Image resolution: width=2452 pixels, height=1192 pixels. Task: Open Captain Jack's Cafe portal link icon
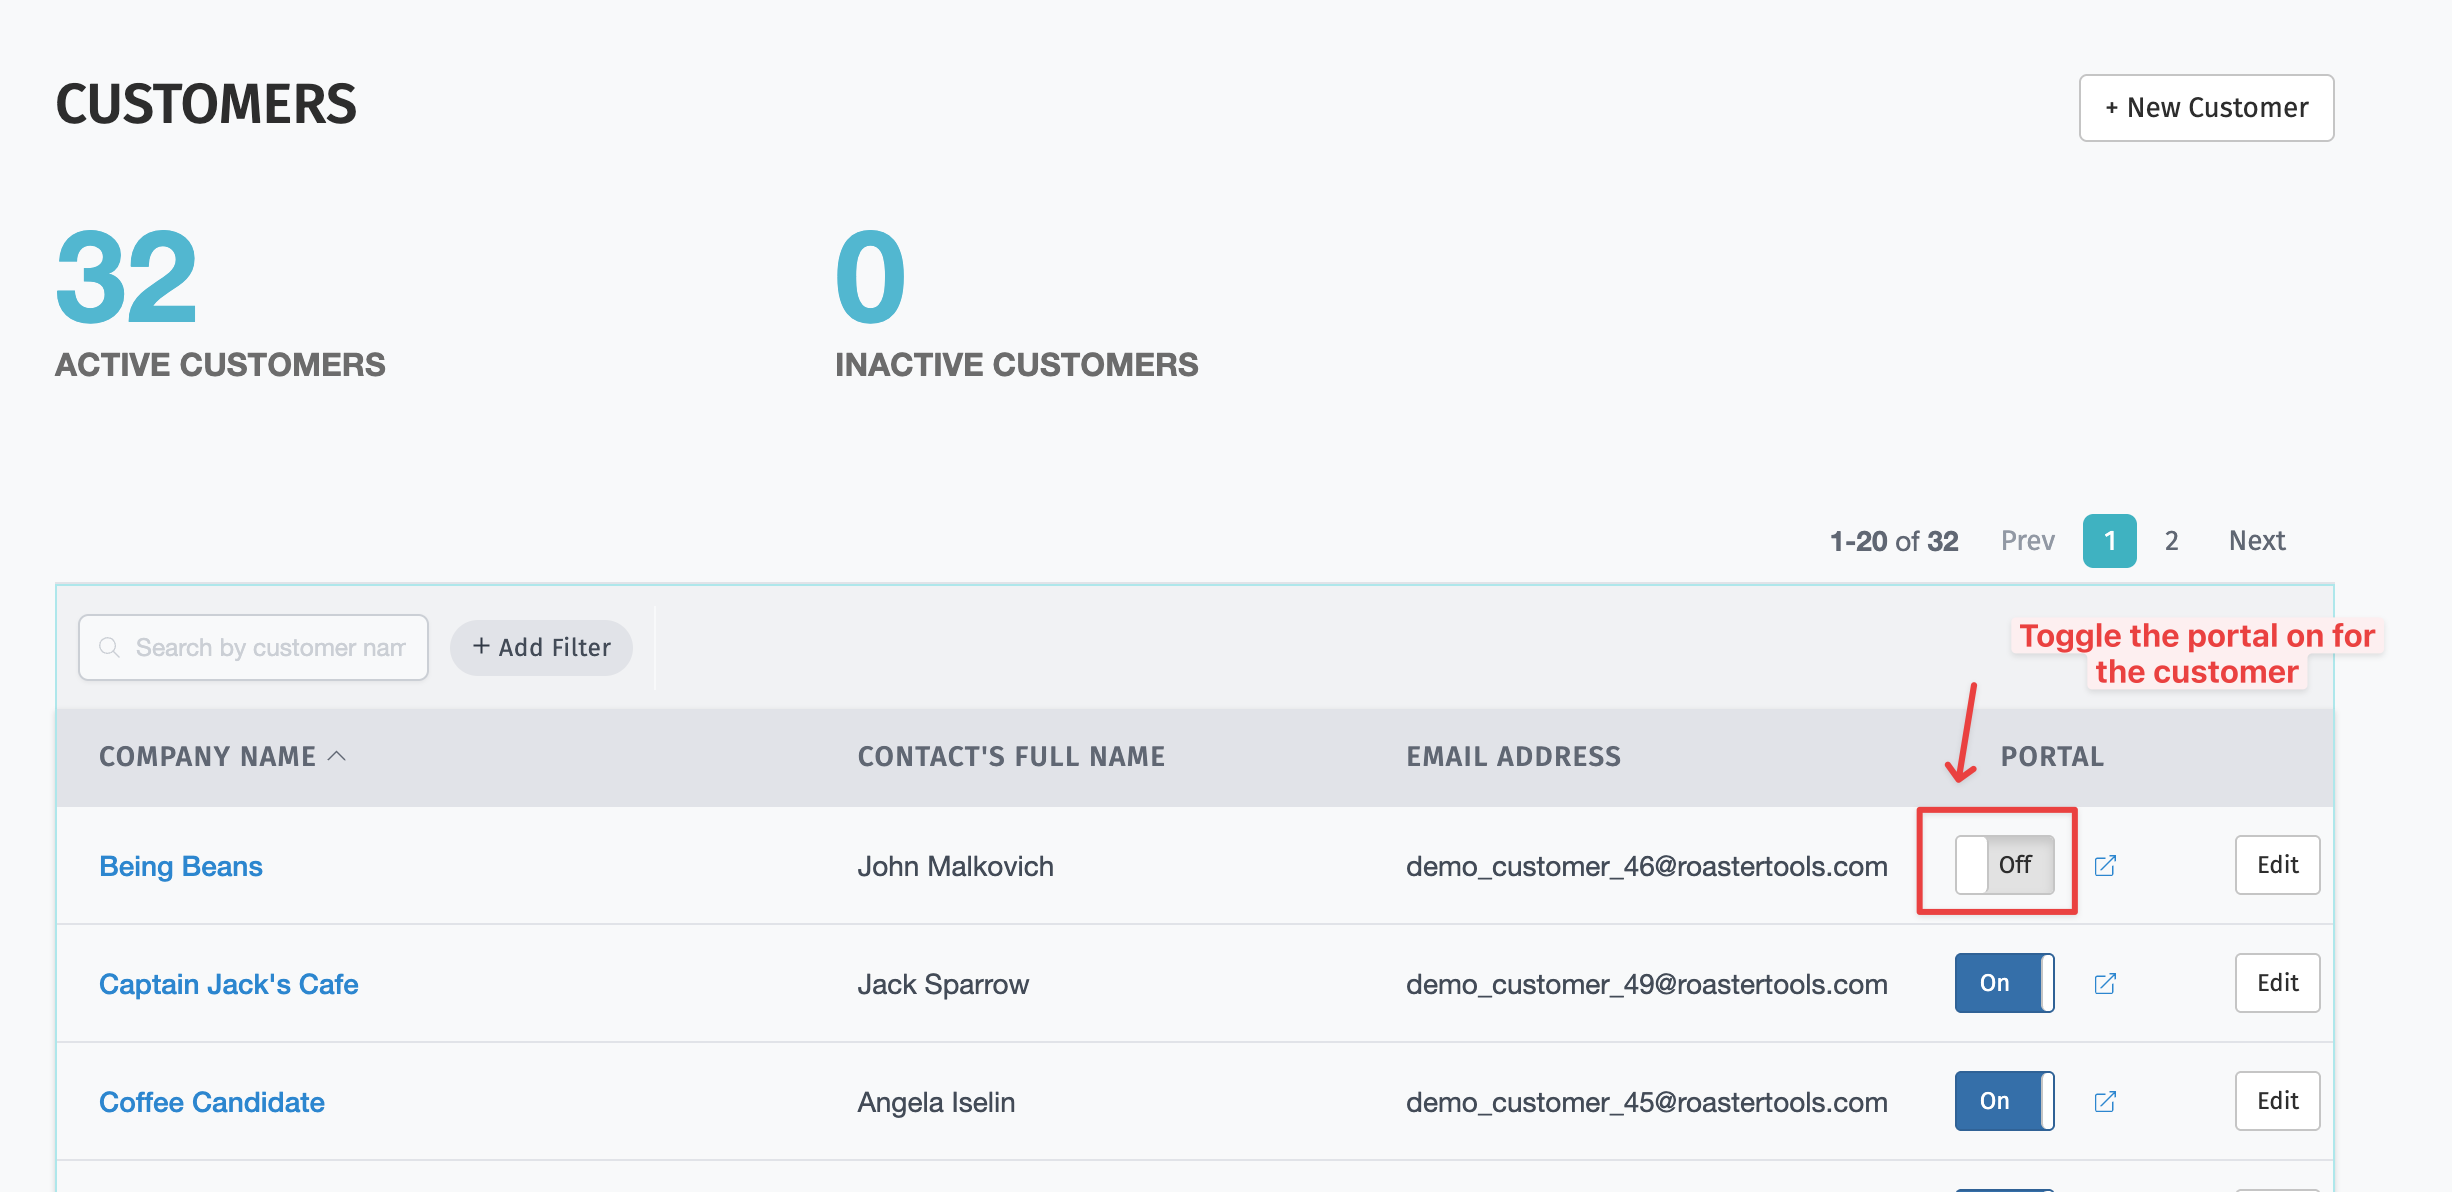(x=2105, y=983)
